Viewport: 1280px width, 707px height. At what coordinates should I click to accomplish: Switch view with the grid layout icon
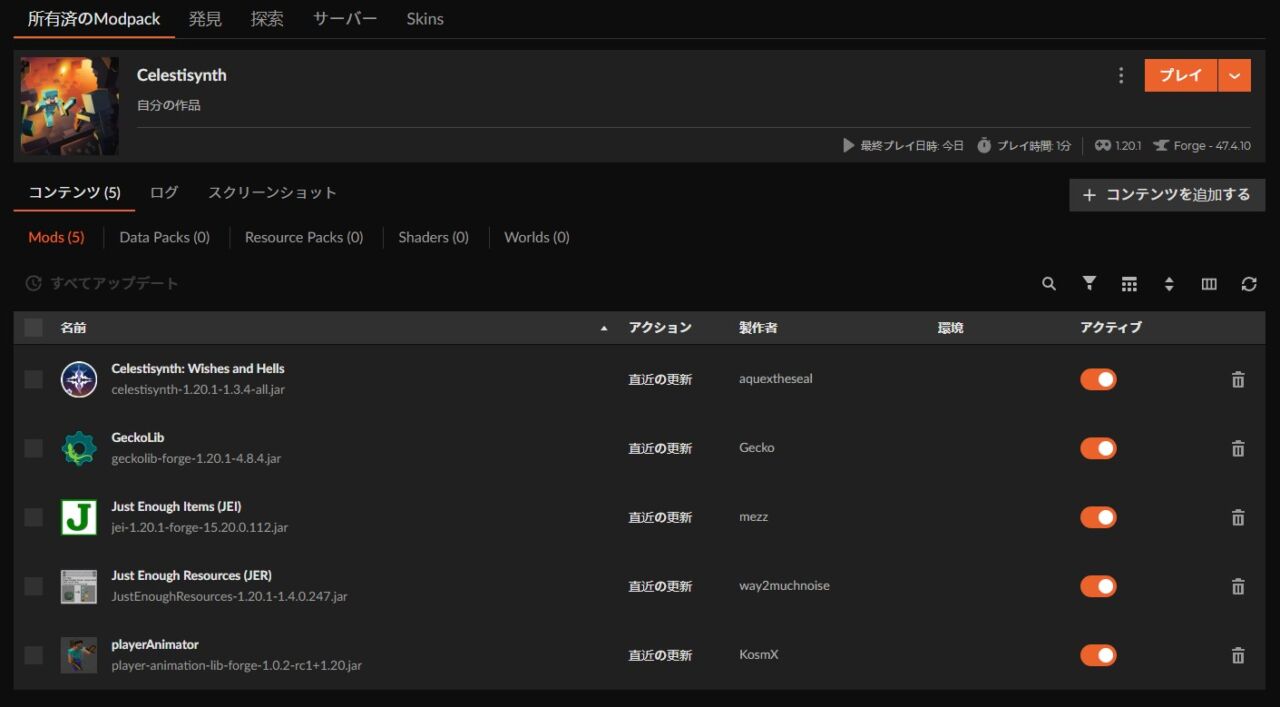point(1129,284)
